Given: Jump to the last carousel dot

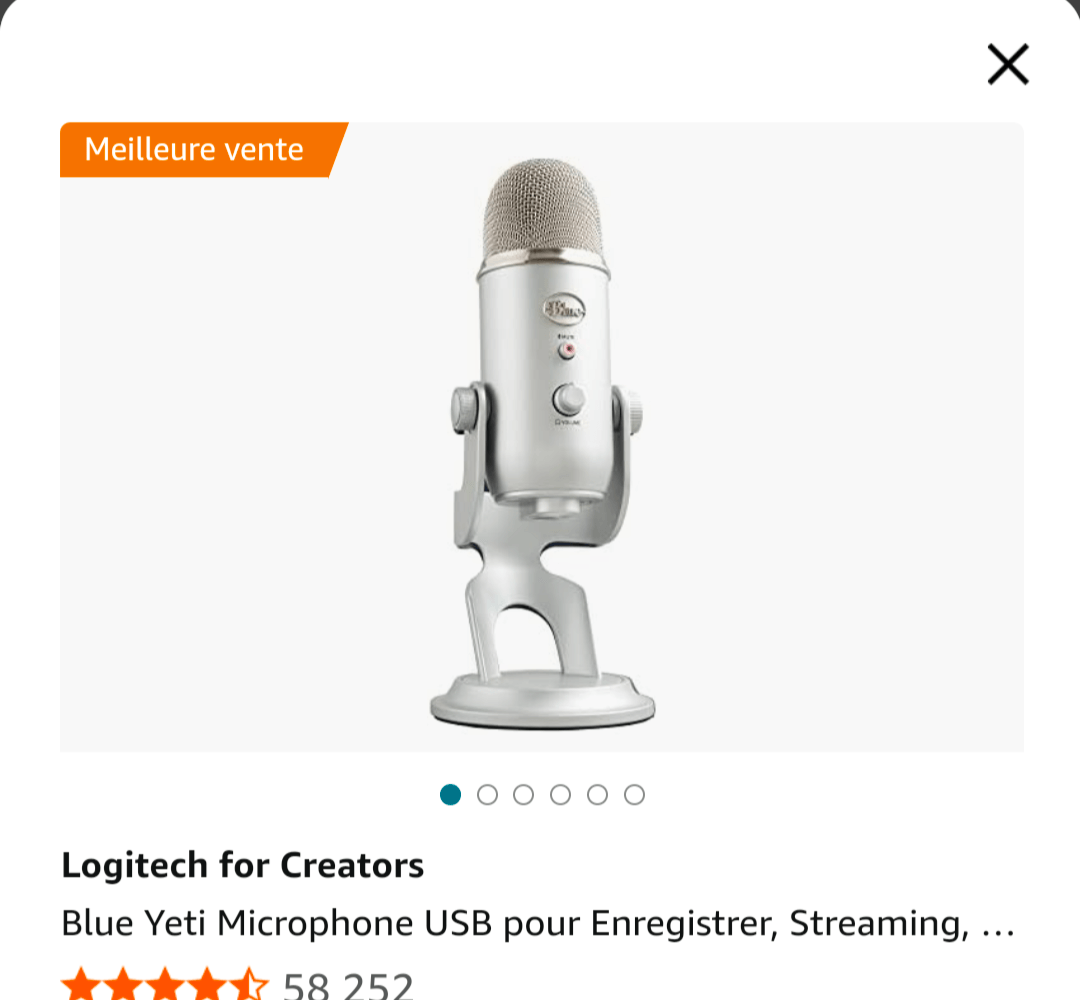Looking at the screenshot, I should [634, 794].
